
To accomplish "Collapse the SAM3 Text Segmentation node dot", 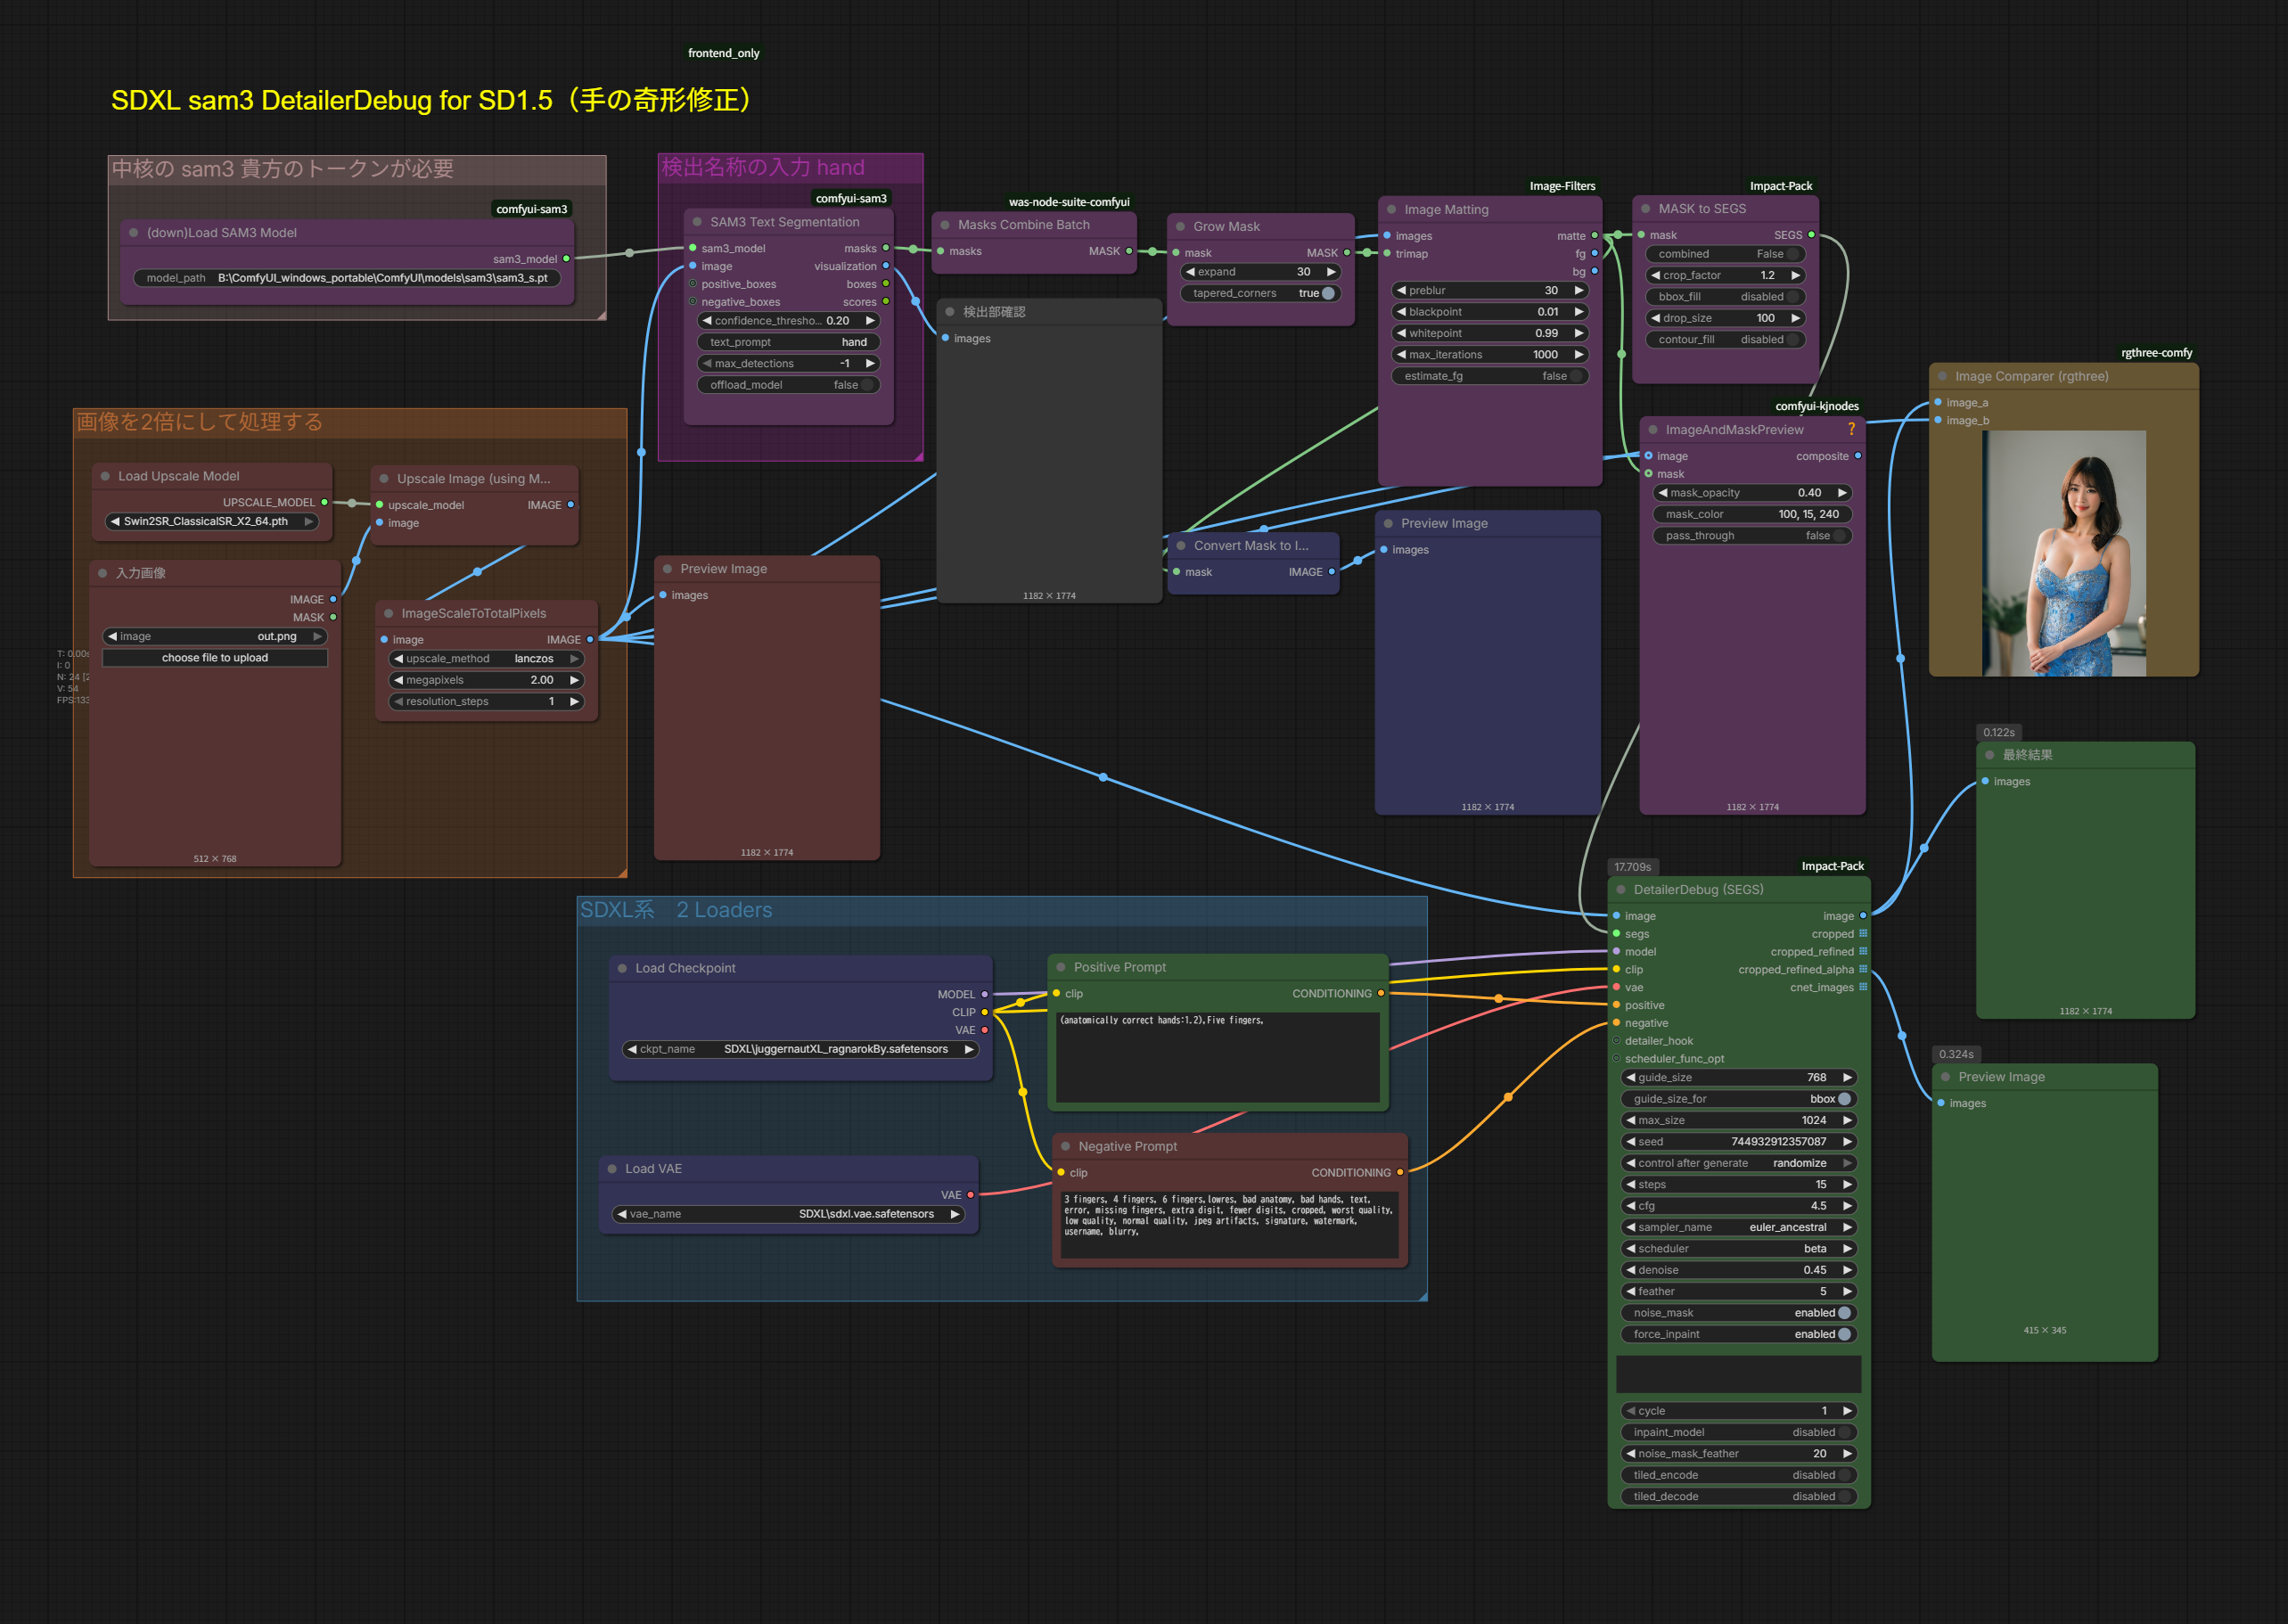I will click(x=697, y=222).
